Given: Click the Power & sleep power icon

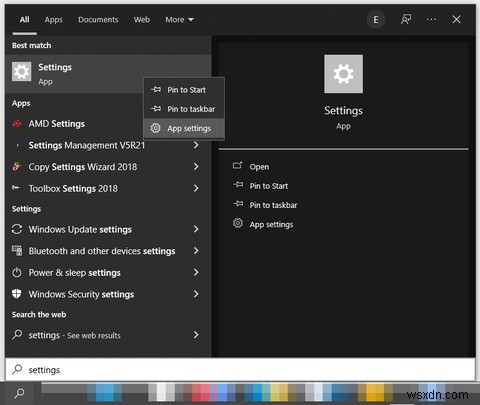Looking at the screenshot, I should 17,272.
